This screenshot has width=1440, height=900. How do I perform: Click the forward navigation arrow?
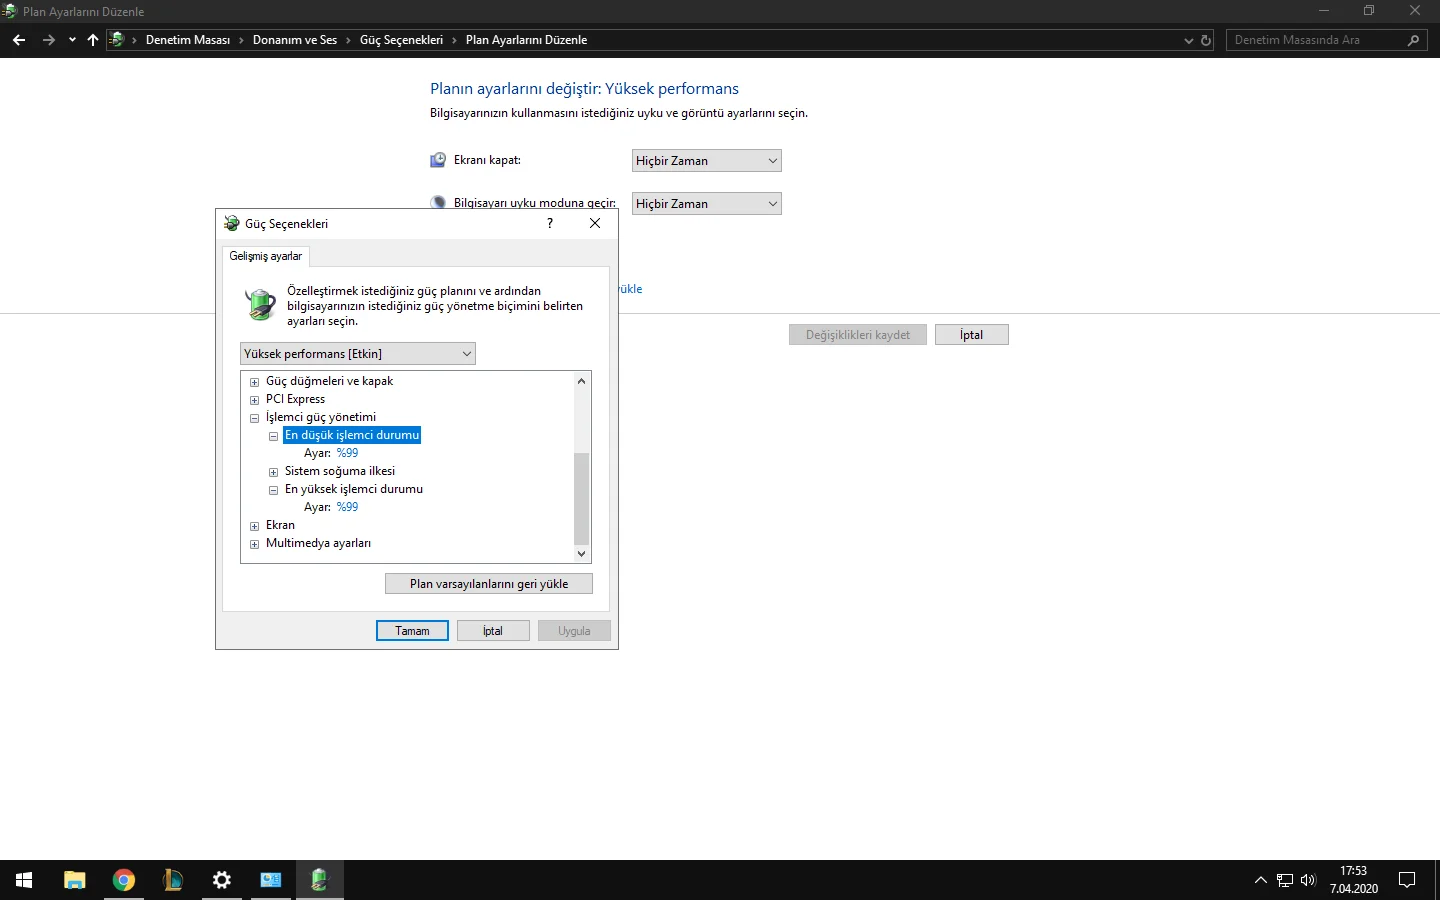[49, 40]
